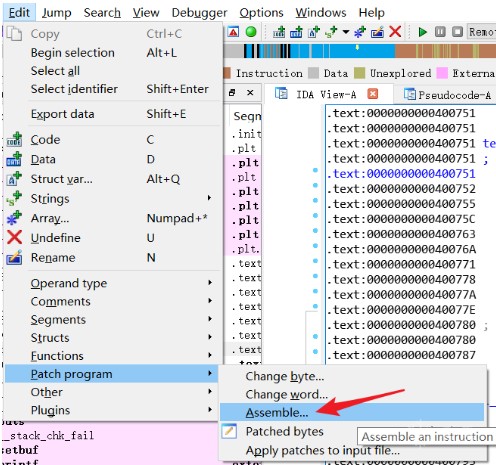This screenshot has height=465, width=496.
Task: Choose Undefine menu entry
Action: coord(113,238)
